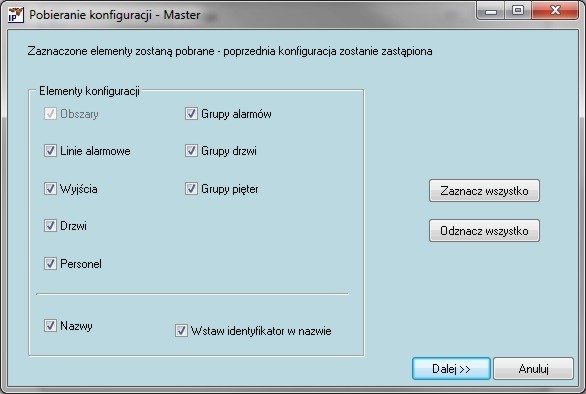This screenshot has width=586, height=394.
Task: Toggle the Linie alarmowe checkbox
Action: [50, 151]
